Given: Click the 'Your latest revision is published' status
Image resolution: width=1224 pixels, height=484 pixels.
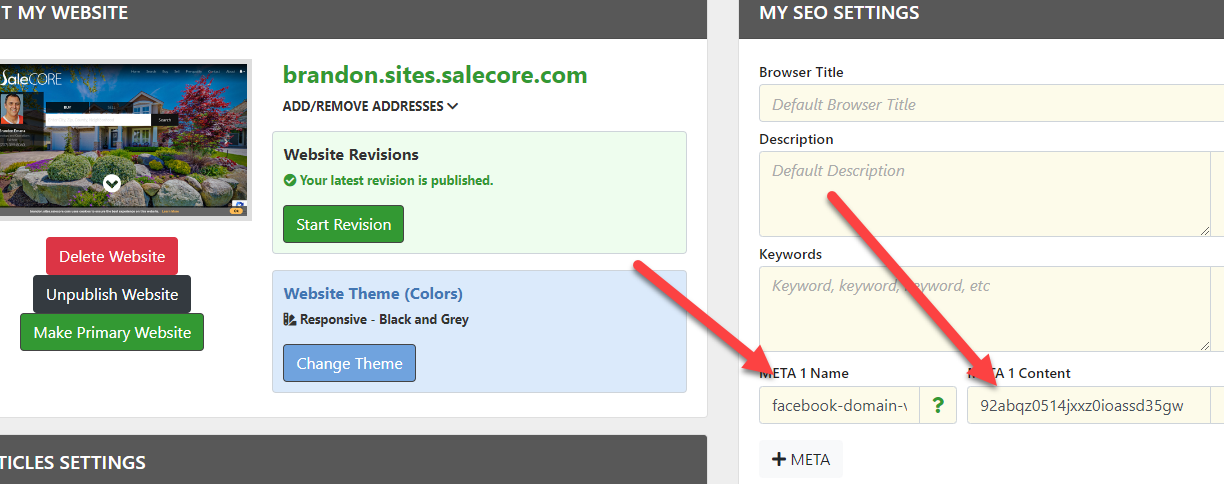Looking at the screenshot, I should (x=396, y=181).
